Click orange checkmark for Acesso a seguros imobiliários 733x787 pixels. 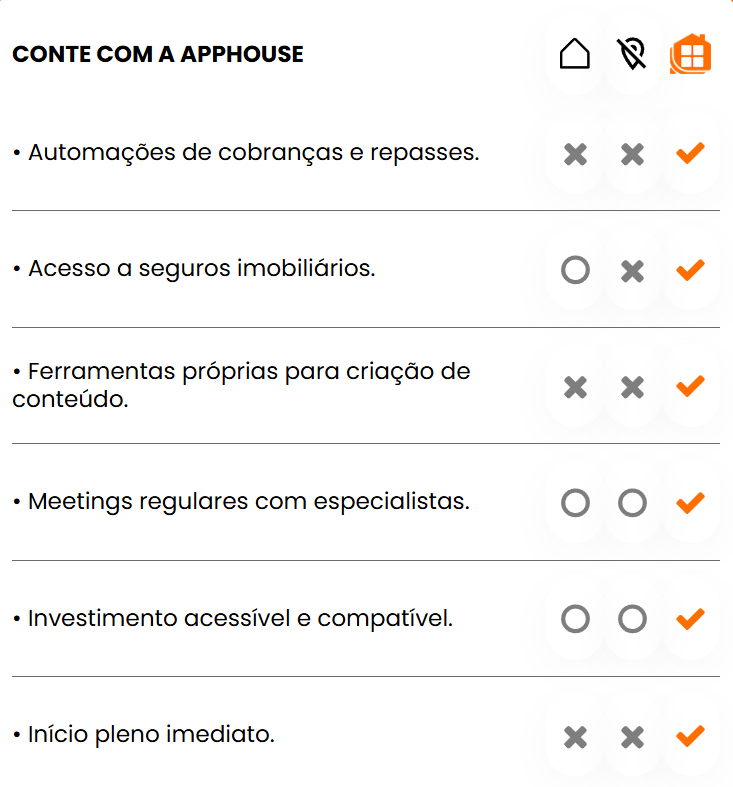tap(690, 270)
